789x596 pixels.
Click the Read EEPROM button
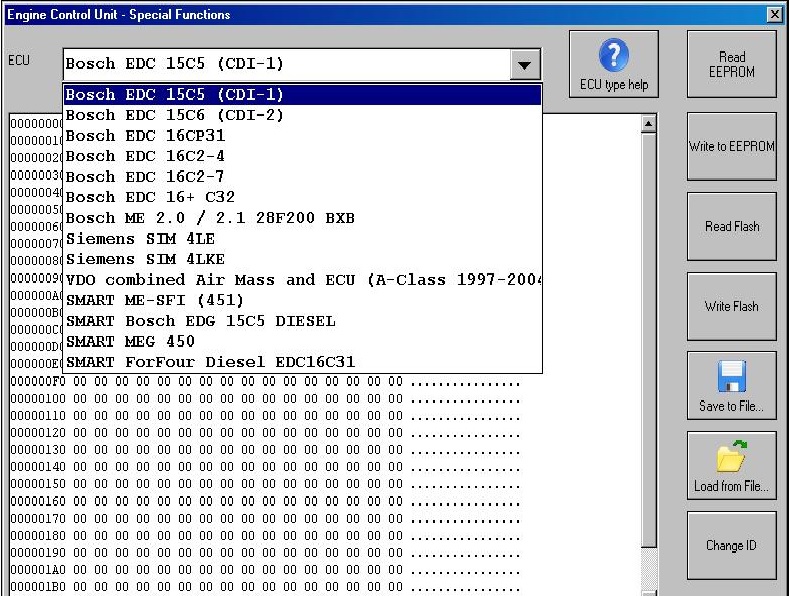(x=731, y=64)
